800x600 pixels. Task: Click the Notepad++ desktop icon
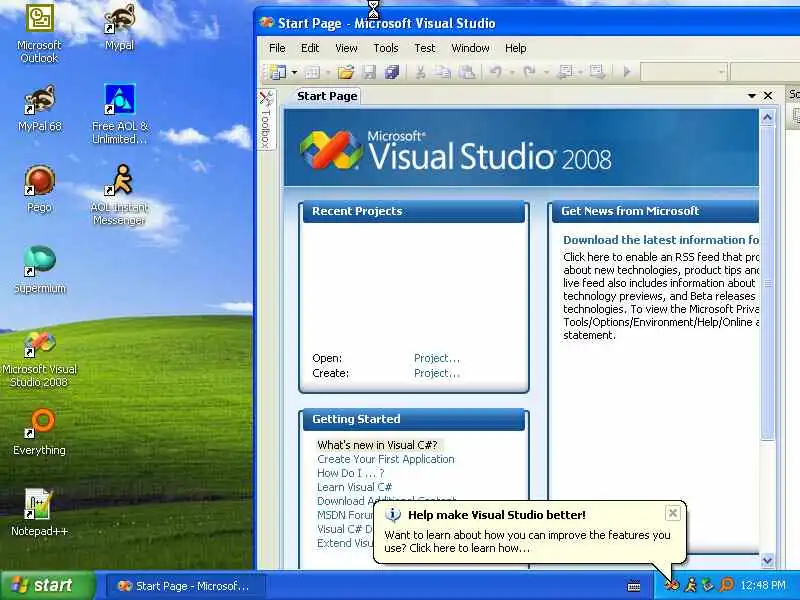click(39, 512)
